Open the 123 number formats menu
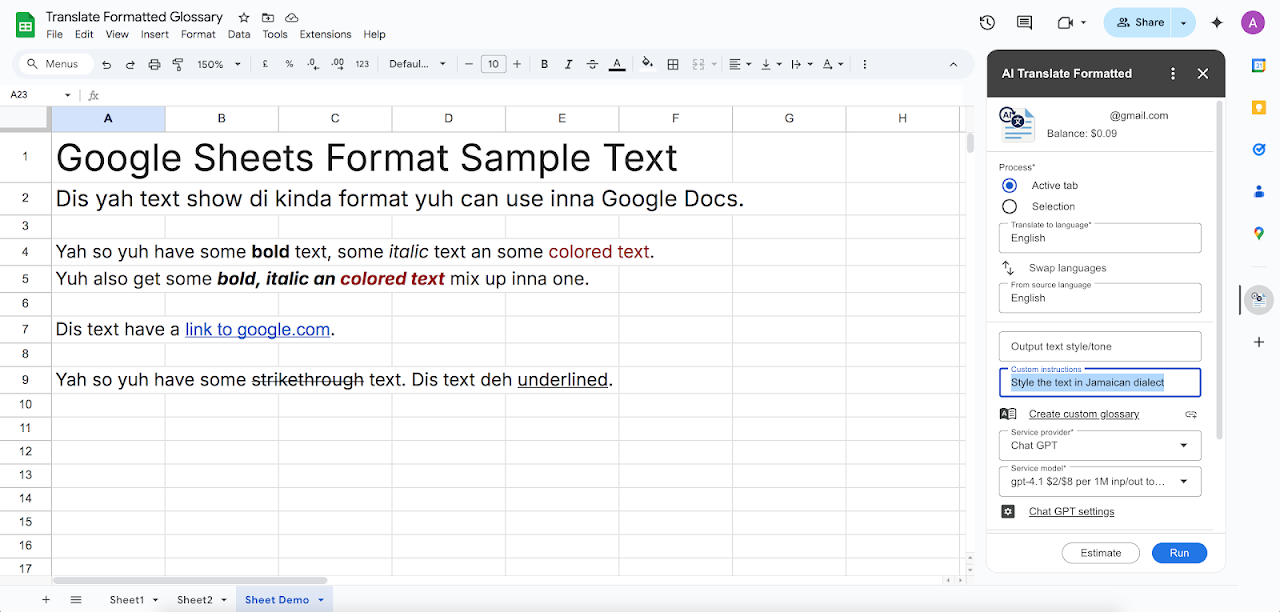 362,64
